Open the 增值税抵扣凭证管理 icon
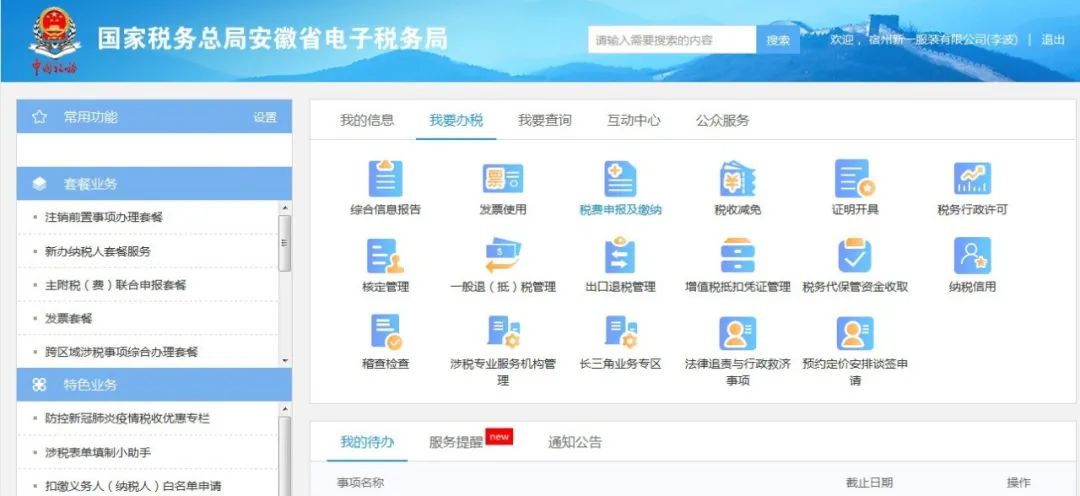The width and height of the screenshot is (1080, 496). (x=737, y=256)
